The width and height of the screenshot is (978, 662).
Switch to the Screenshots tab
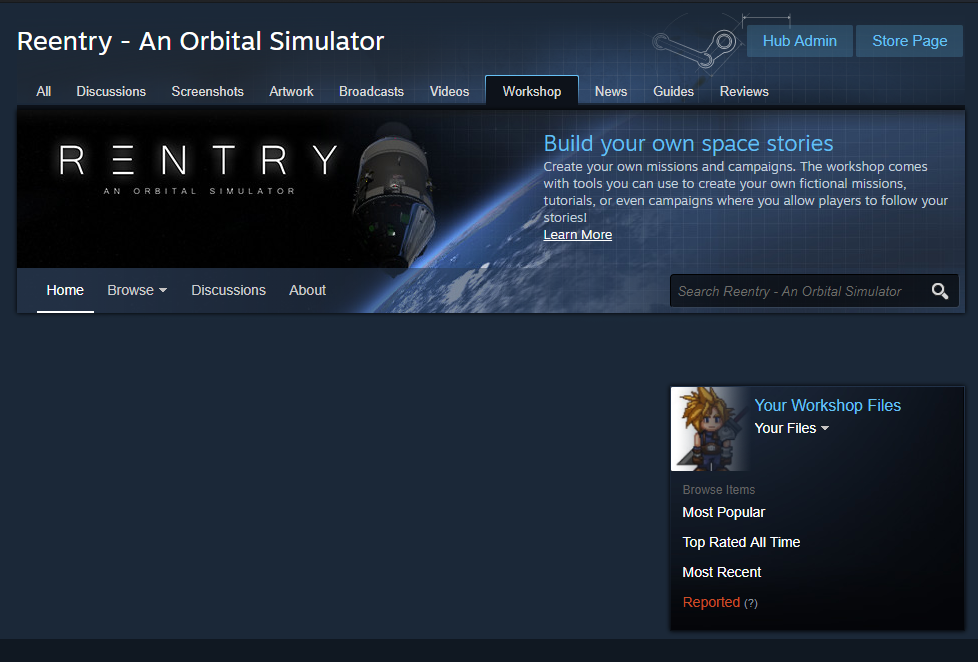[x=208, y=92]
